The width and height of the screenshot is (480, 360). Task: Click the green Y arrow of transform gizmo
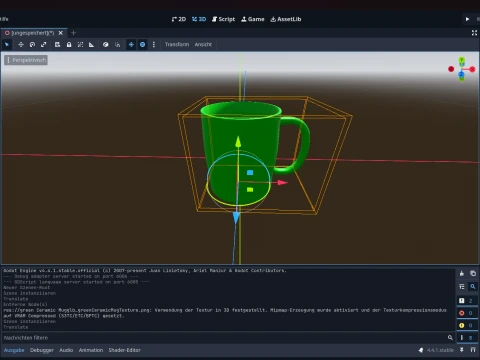pyautogui.click(x=238, y=141)
